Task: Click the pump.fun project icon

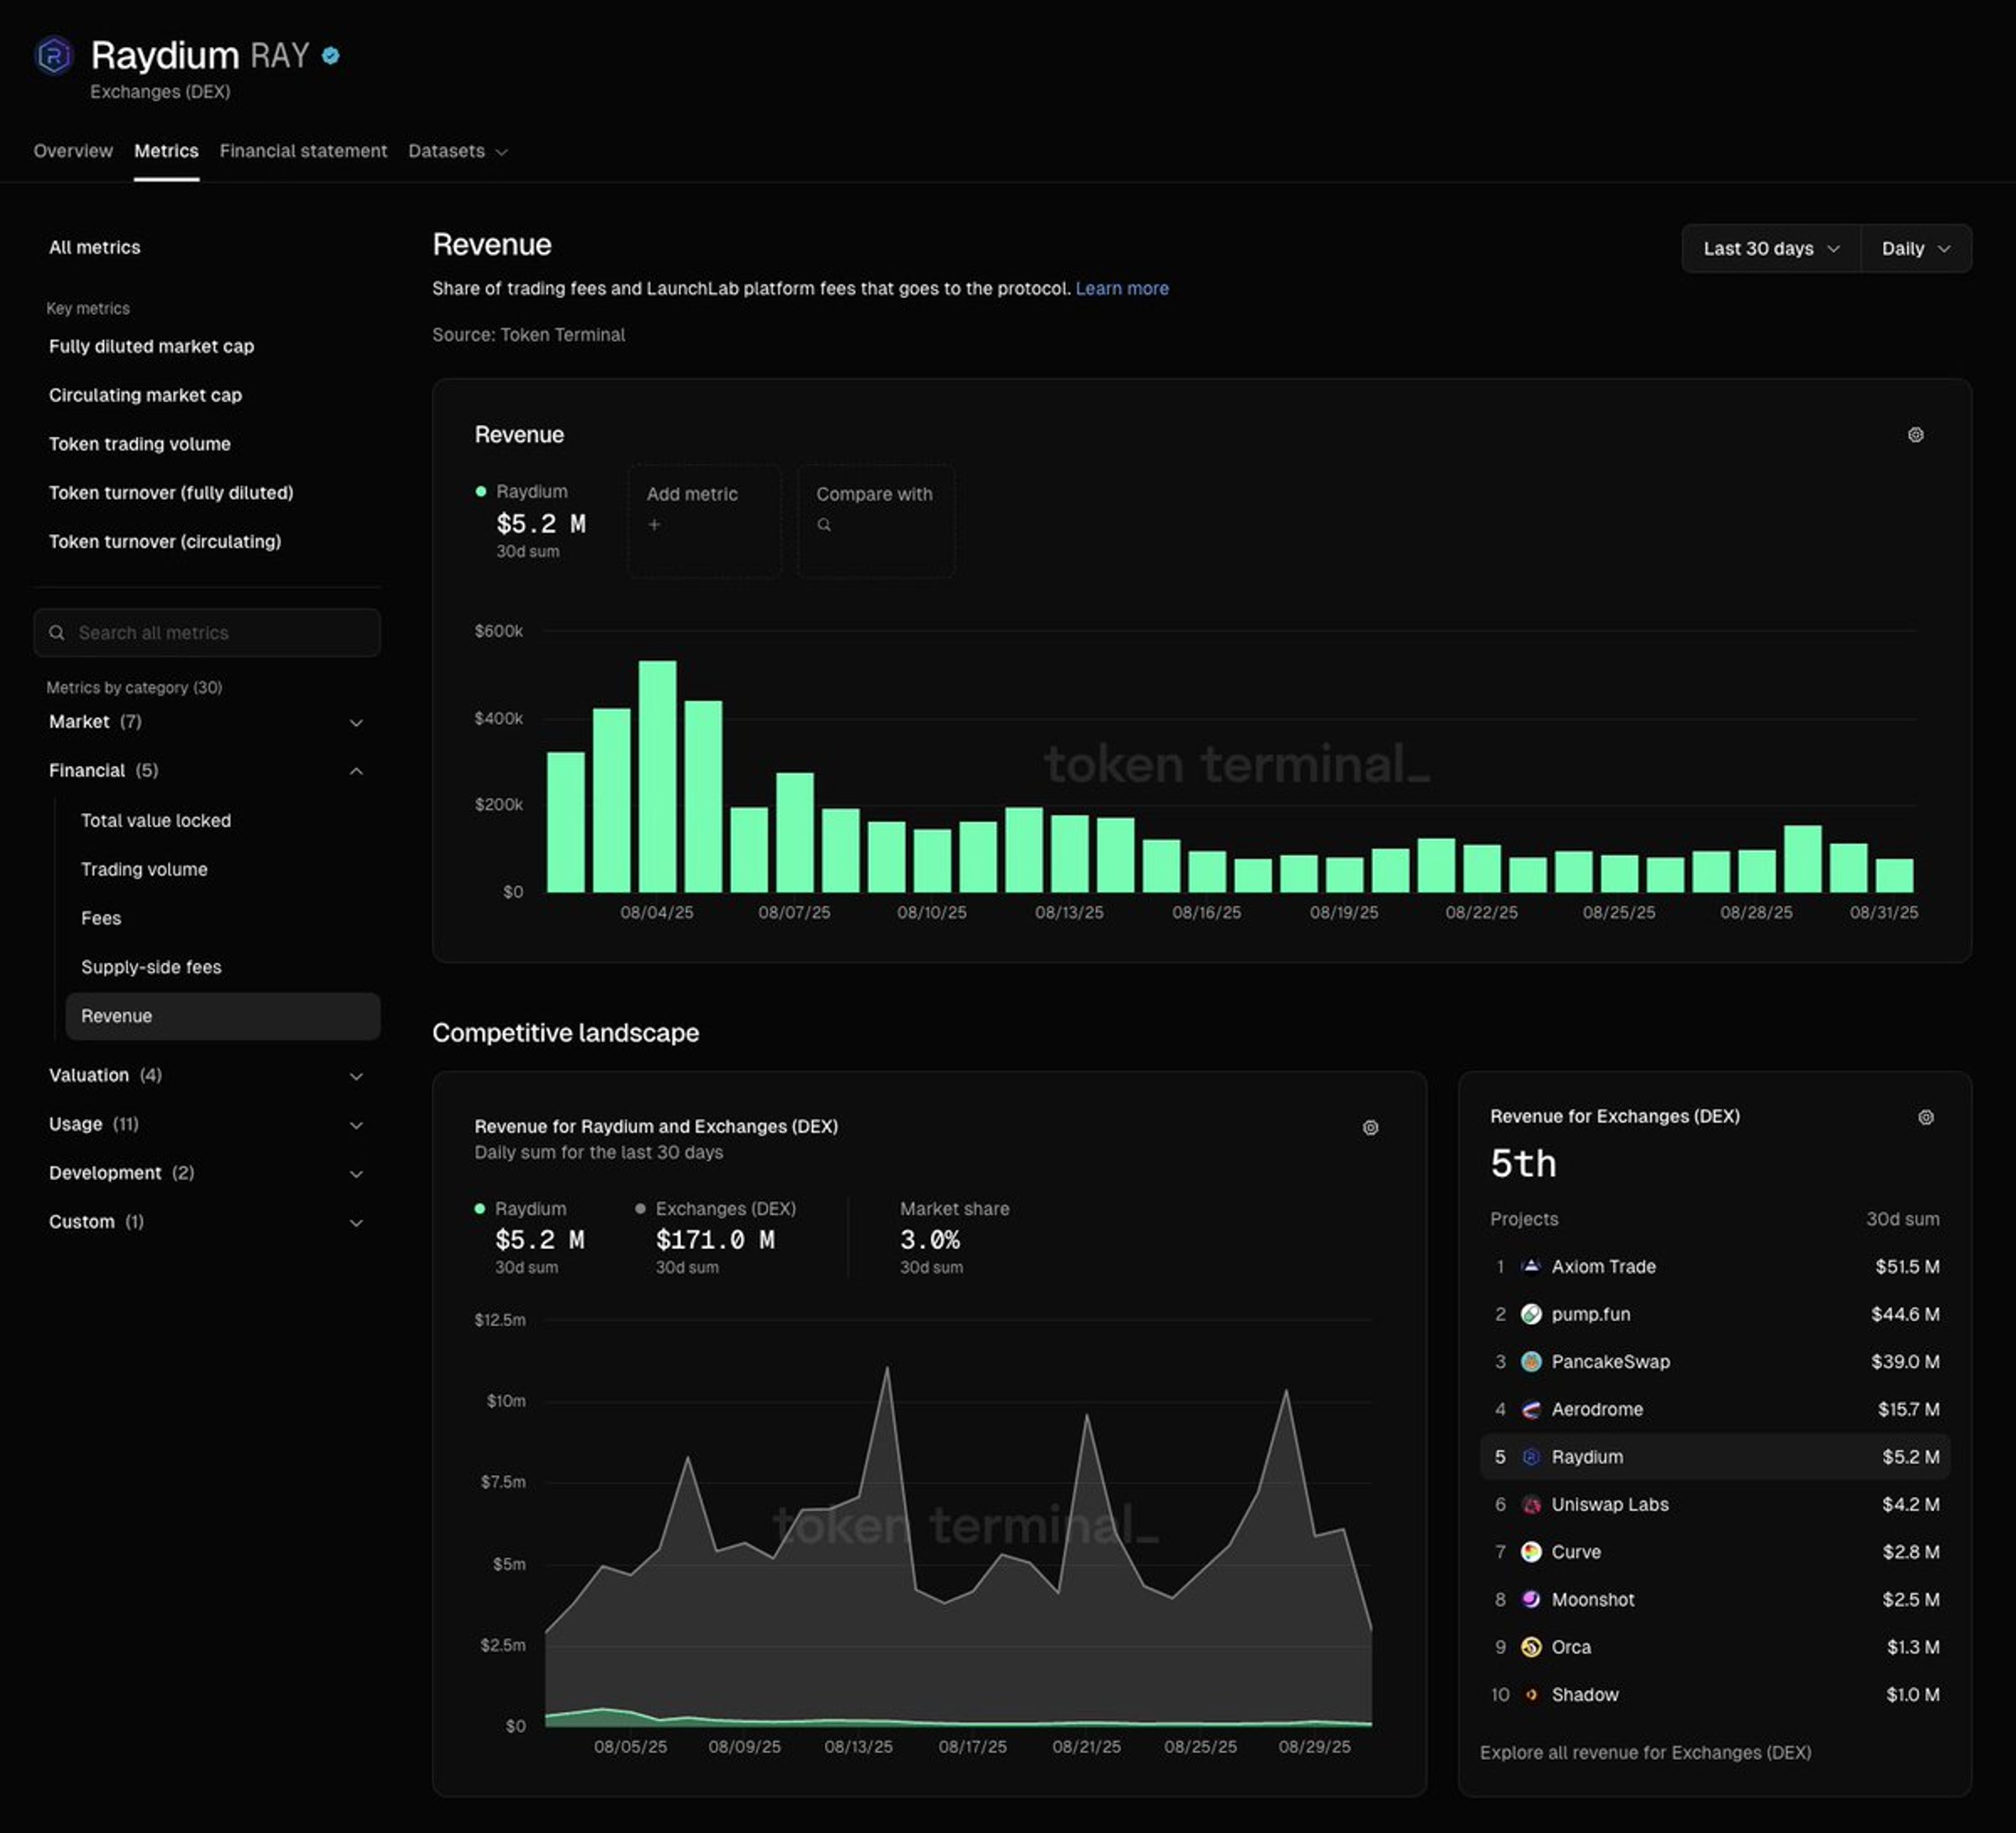Action: (x=1531, y=1314)
